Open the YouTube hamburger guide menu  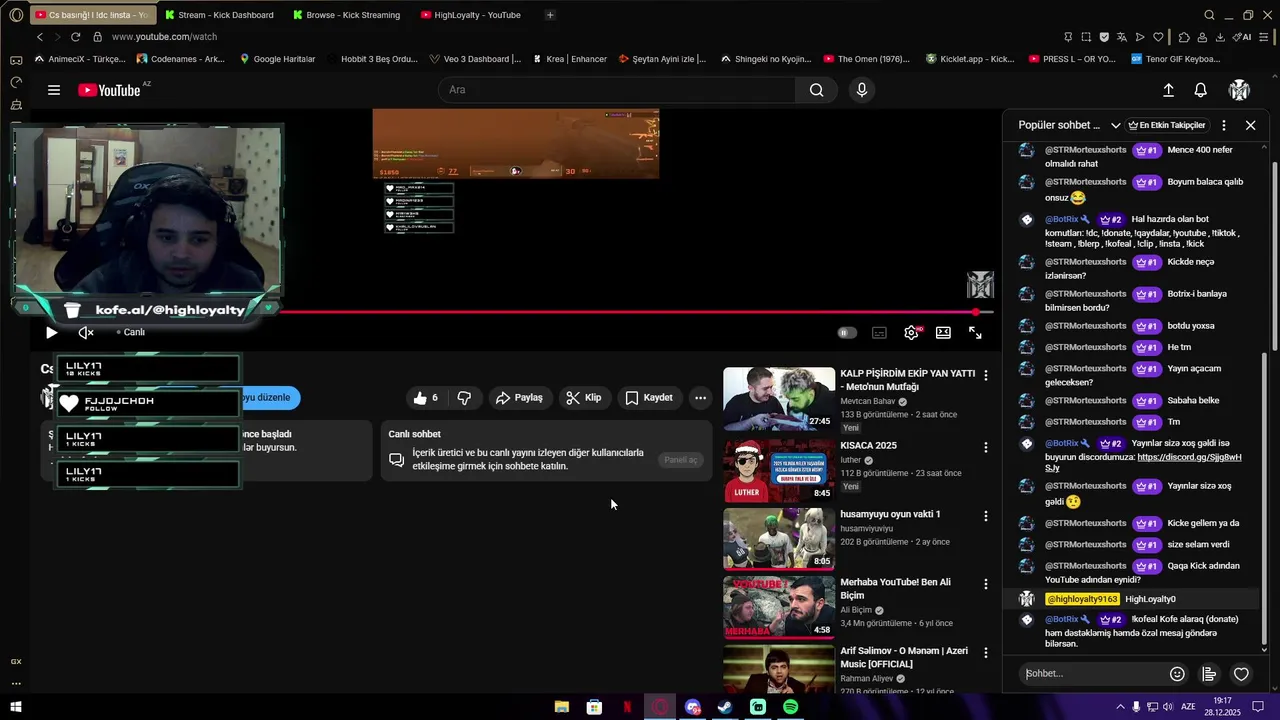[x=54, y=90]
